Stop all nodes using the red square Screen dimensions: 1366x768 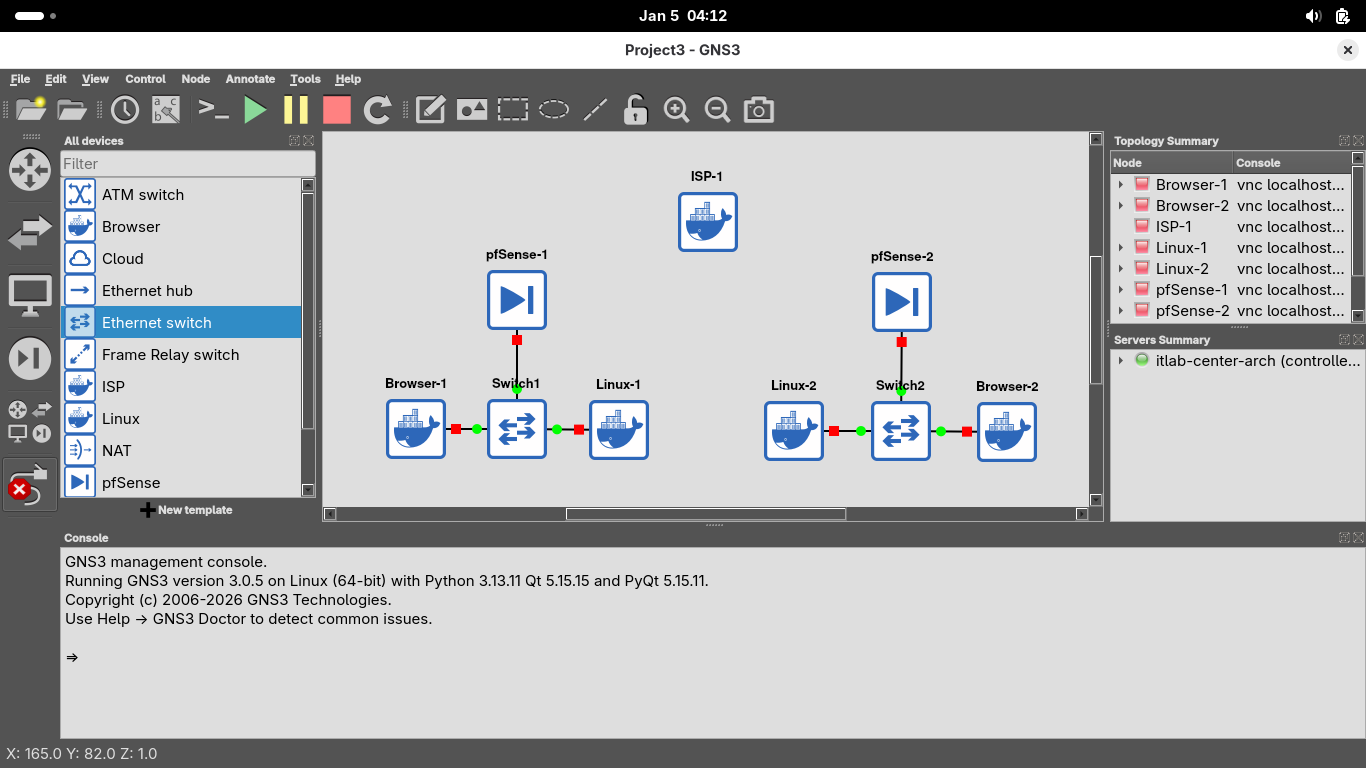337,110
